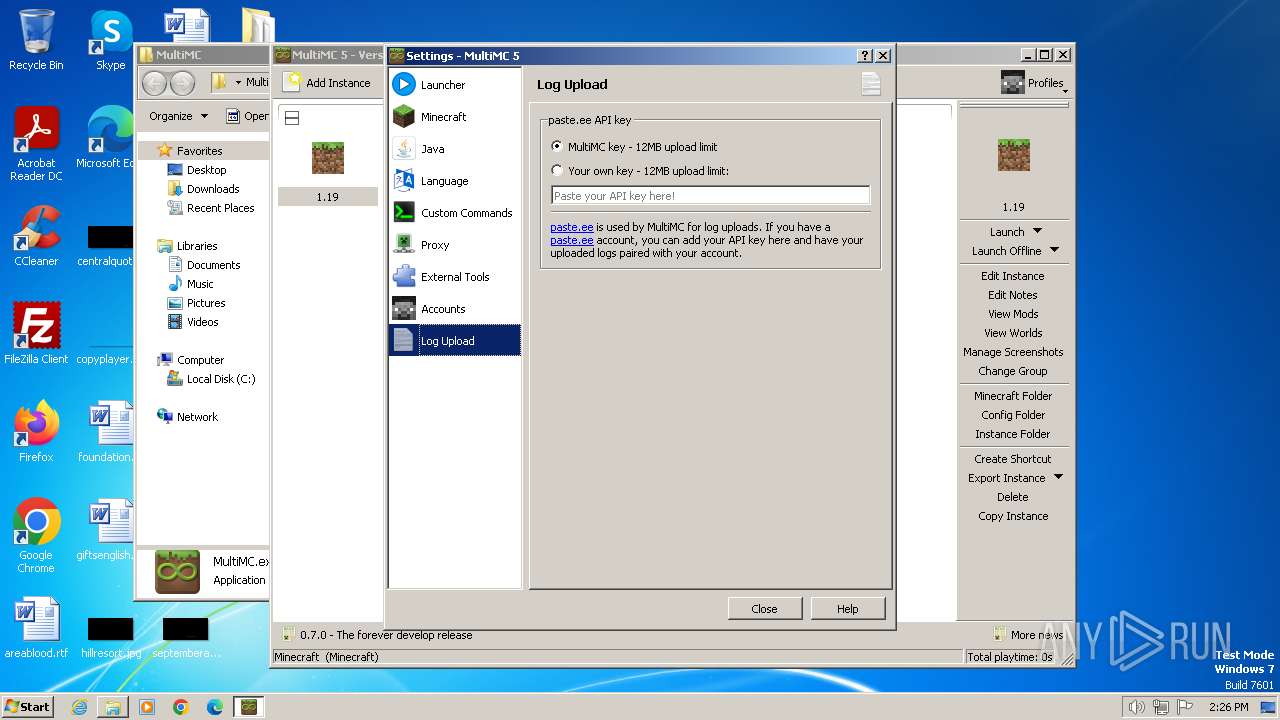Click the MultiMC taskbar button
Viewport: 1280px width, 720px height.
click(248, 706)
